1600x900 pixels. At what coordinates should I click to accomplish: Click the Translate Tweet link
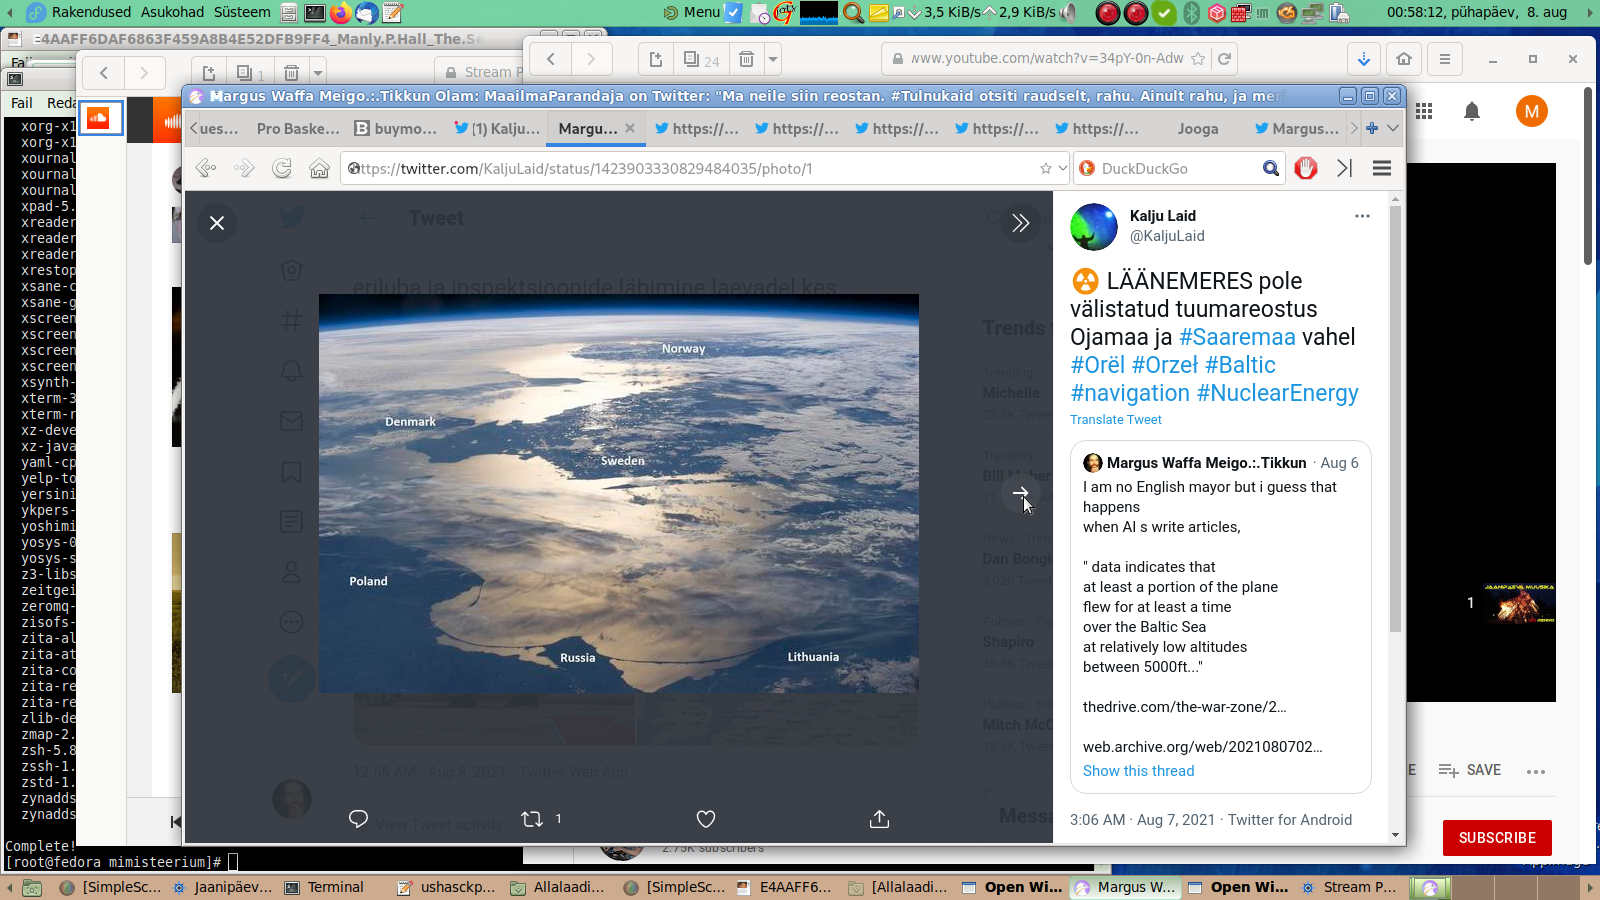coord(1115,420)
